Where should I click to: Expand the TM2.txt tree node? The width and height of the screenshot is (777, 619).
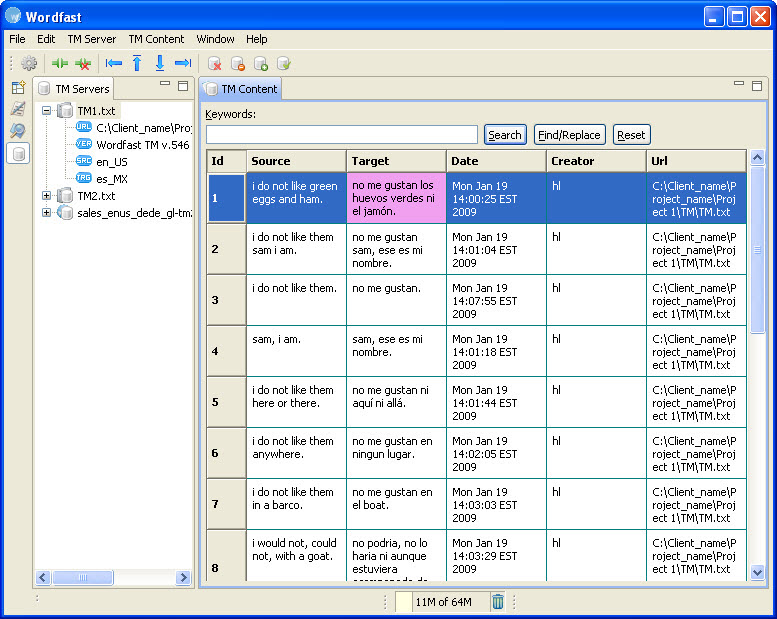pos(47,195)
